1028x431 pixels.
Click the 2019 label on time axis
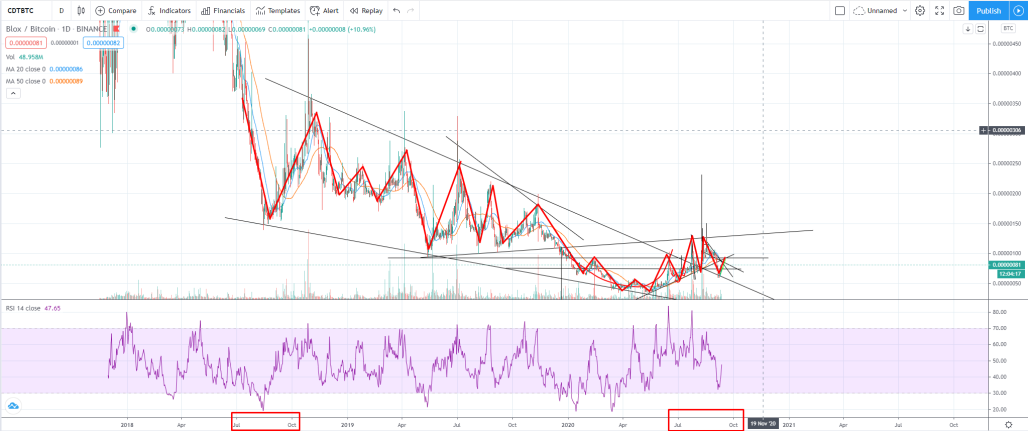pyautogui.click(x=348, y=424)
